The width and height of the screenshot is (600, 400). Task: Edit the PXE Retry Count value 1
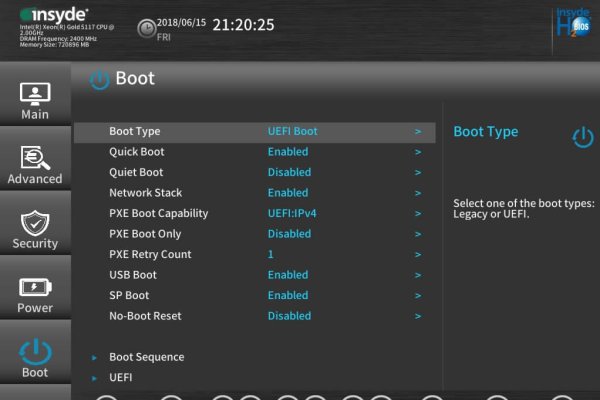[271, 254]
